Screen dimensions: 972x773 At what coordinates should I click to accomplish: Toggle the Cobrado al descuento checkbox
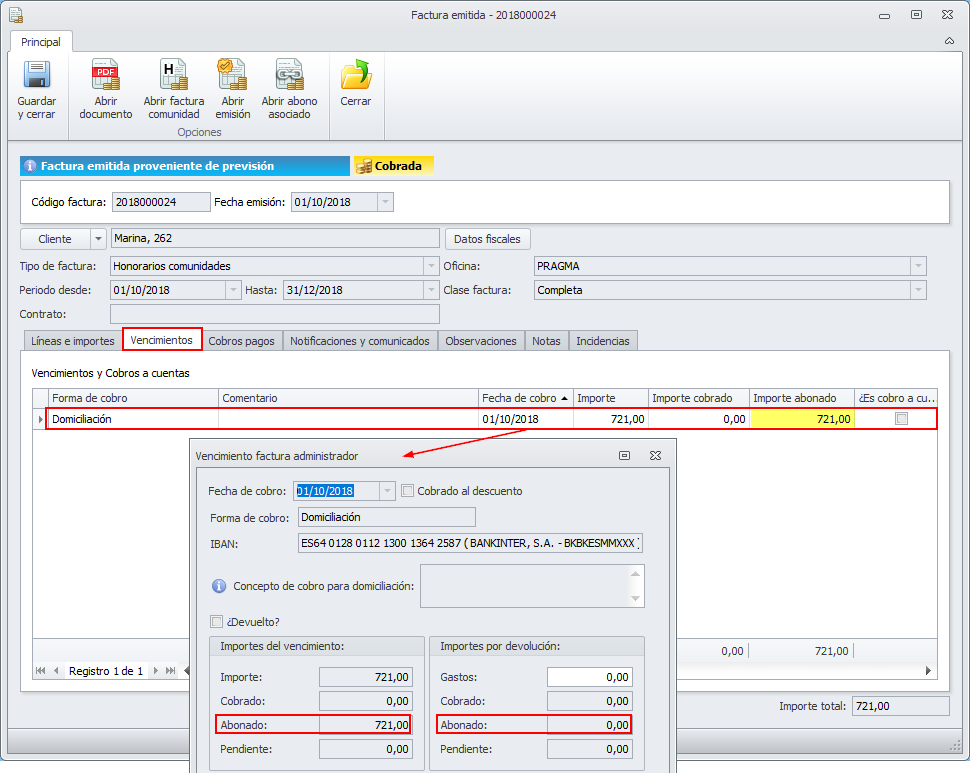click(x=408, y=491)
